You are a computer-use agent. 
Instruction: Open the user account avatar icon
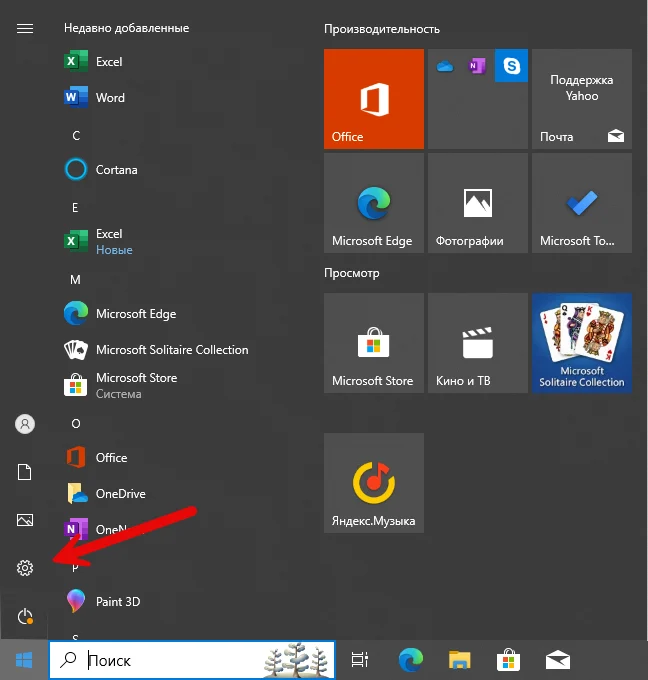(25, 424)
